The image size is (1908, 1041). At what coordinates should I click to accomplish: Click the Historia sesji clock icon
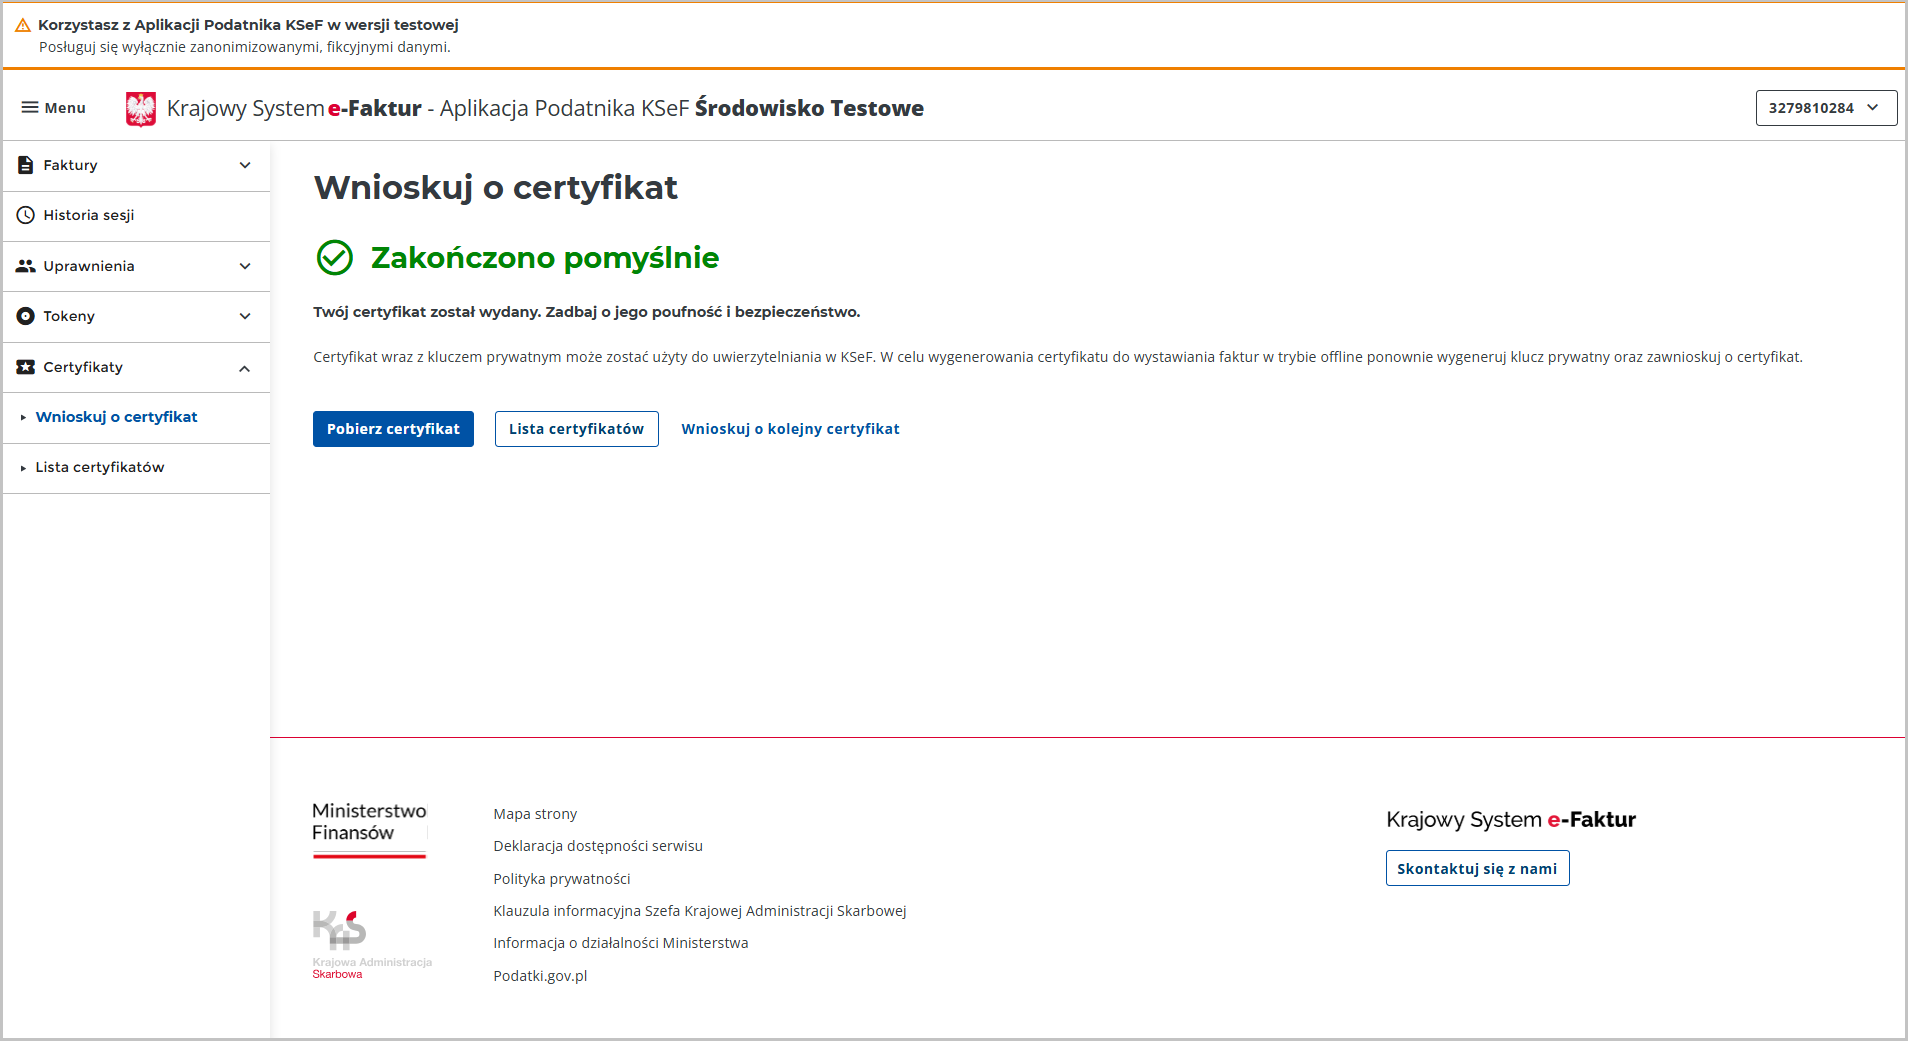coord(26,215)
